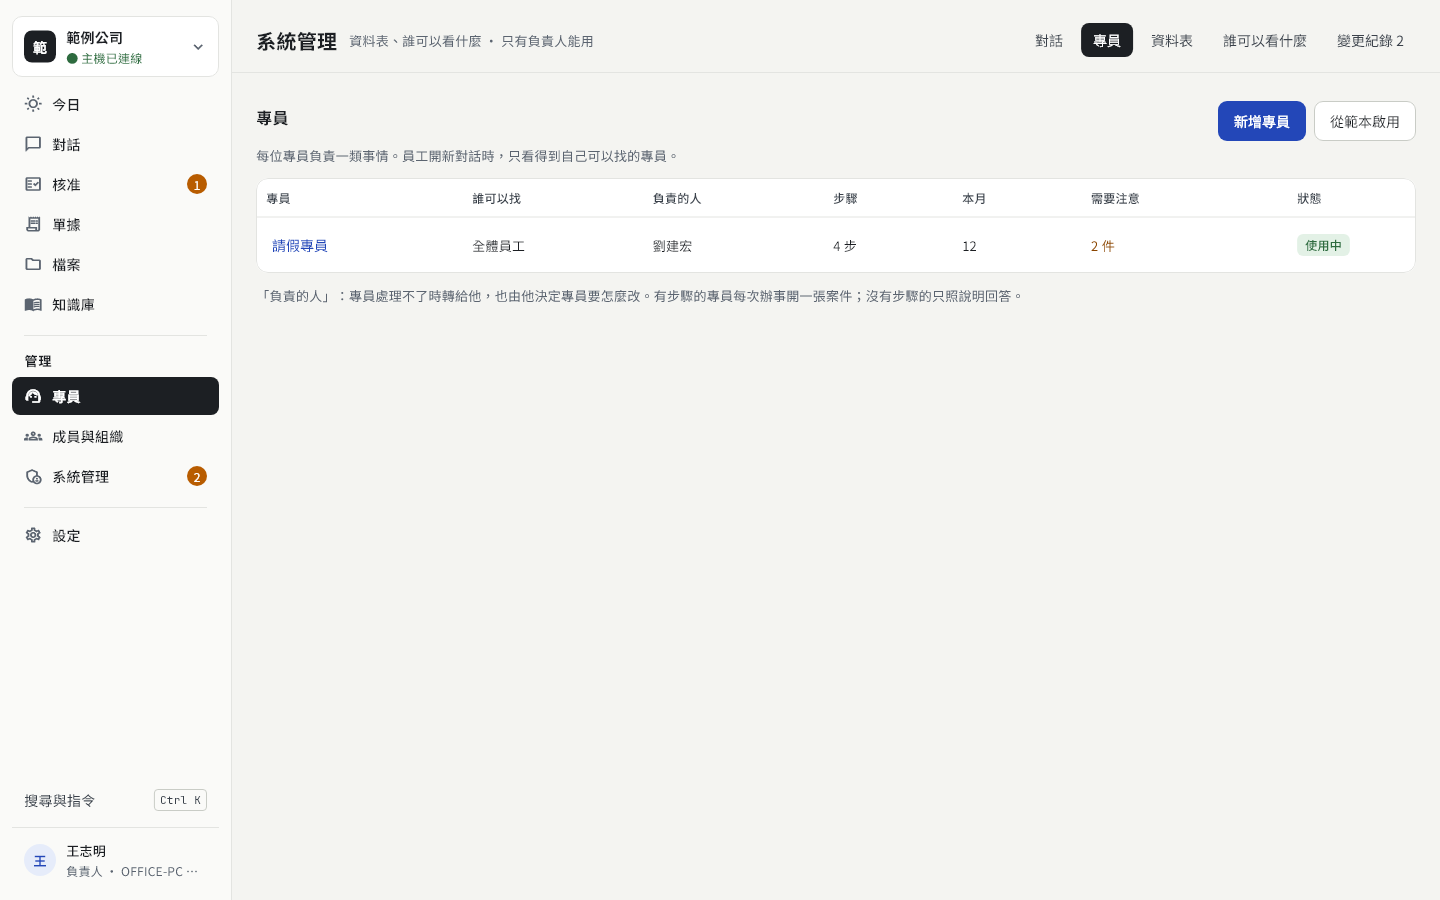Click the 成員與組織 people icon
The width and height of the screenshot is (1440, 900).
point(33,436)
